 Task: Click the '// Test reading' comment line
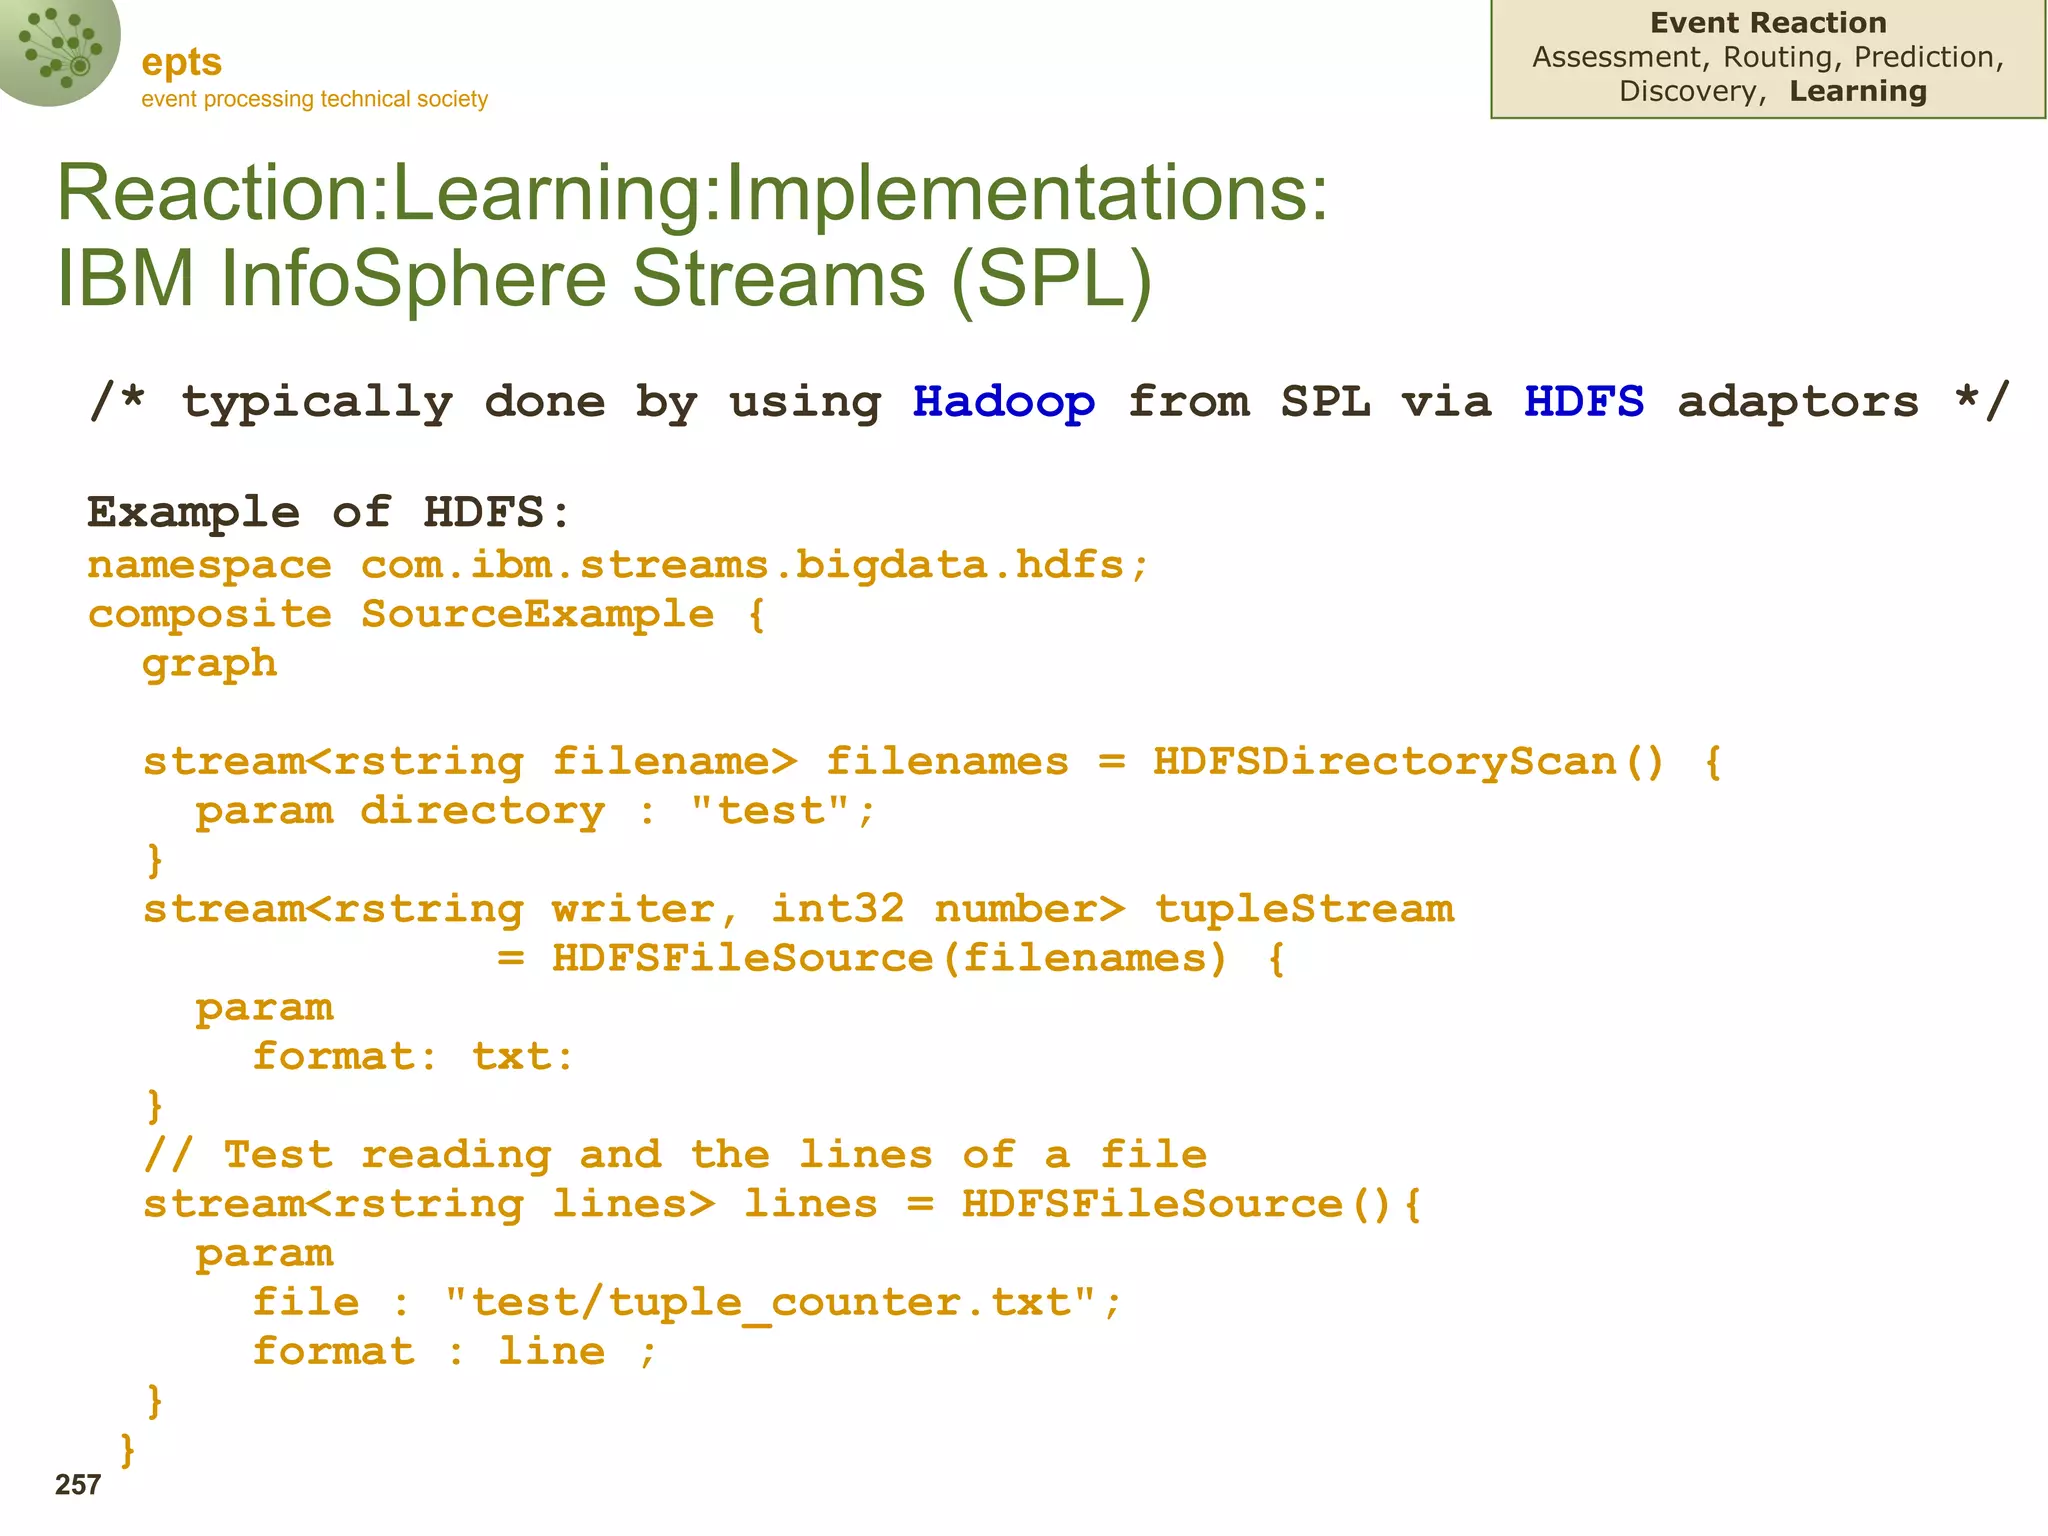click(675, 1155)
